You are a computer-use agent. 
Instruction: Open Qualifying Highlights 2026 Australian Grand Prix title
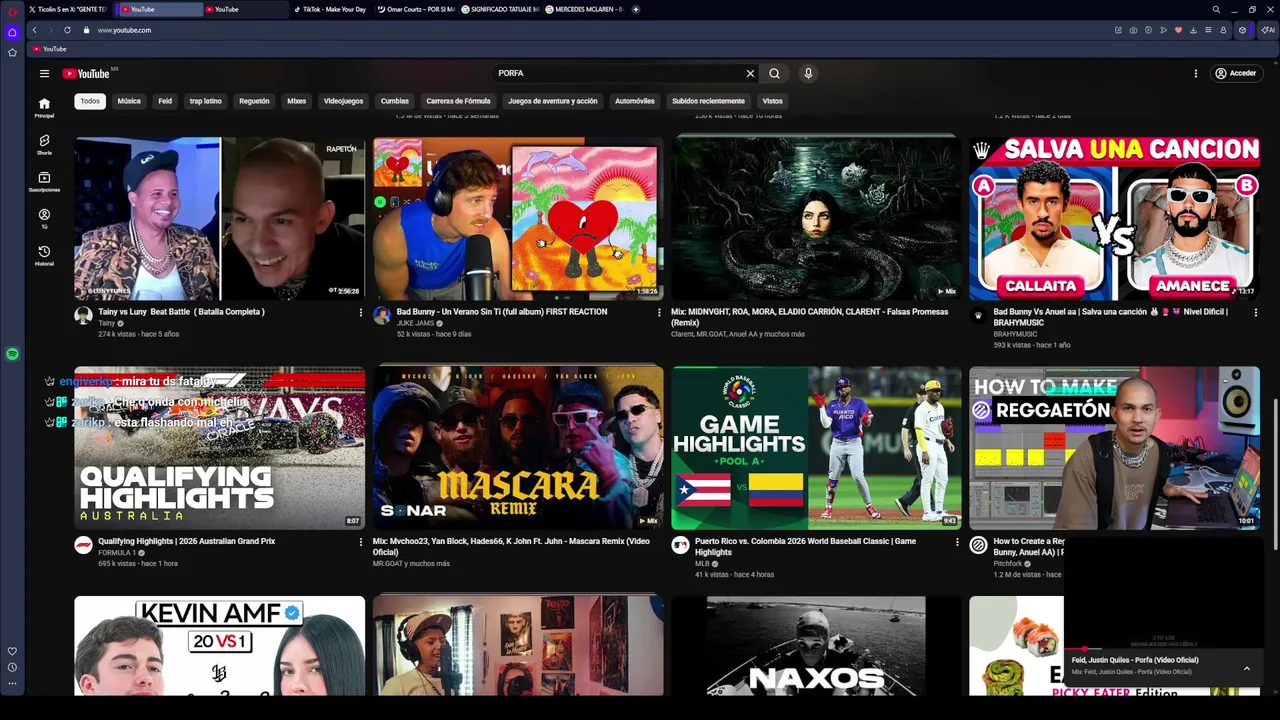pos(186,541)
